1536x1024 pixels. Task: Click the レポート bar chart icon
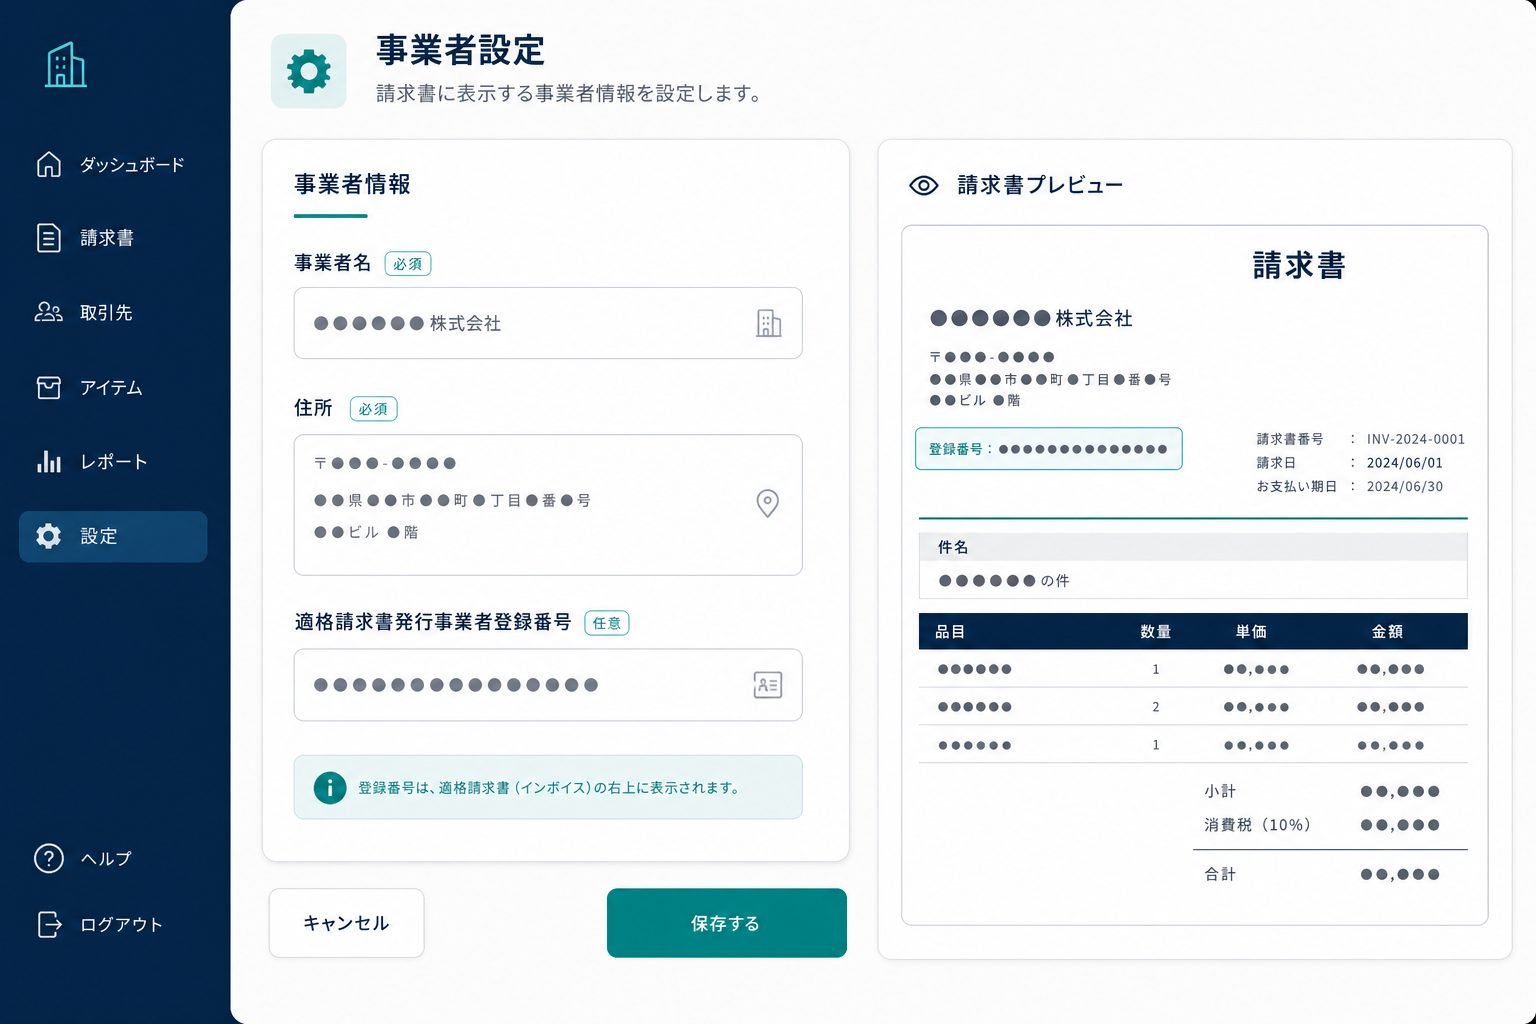(x=48, y=461)
